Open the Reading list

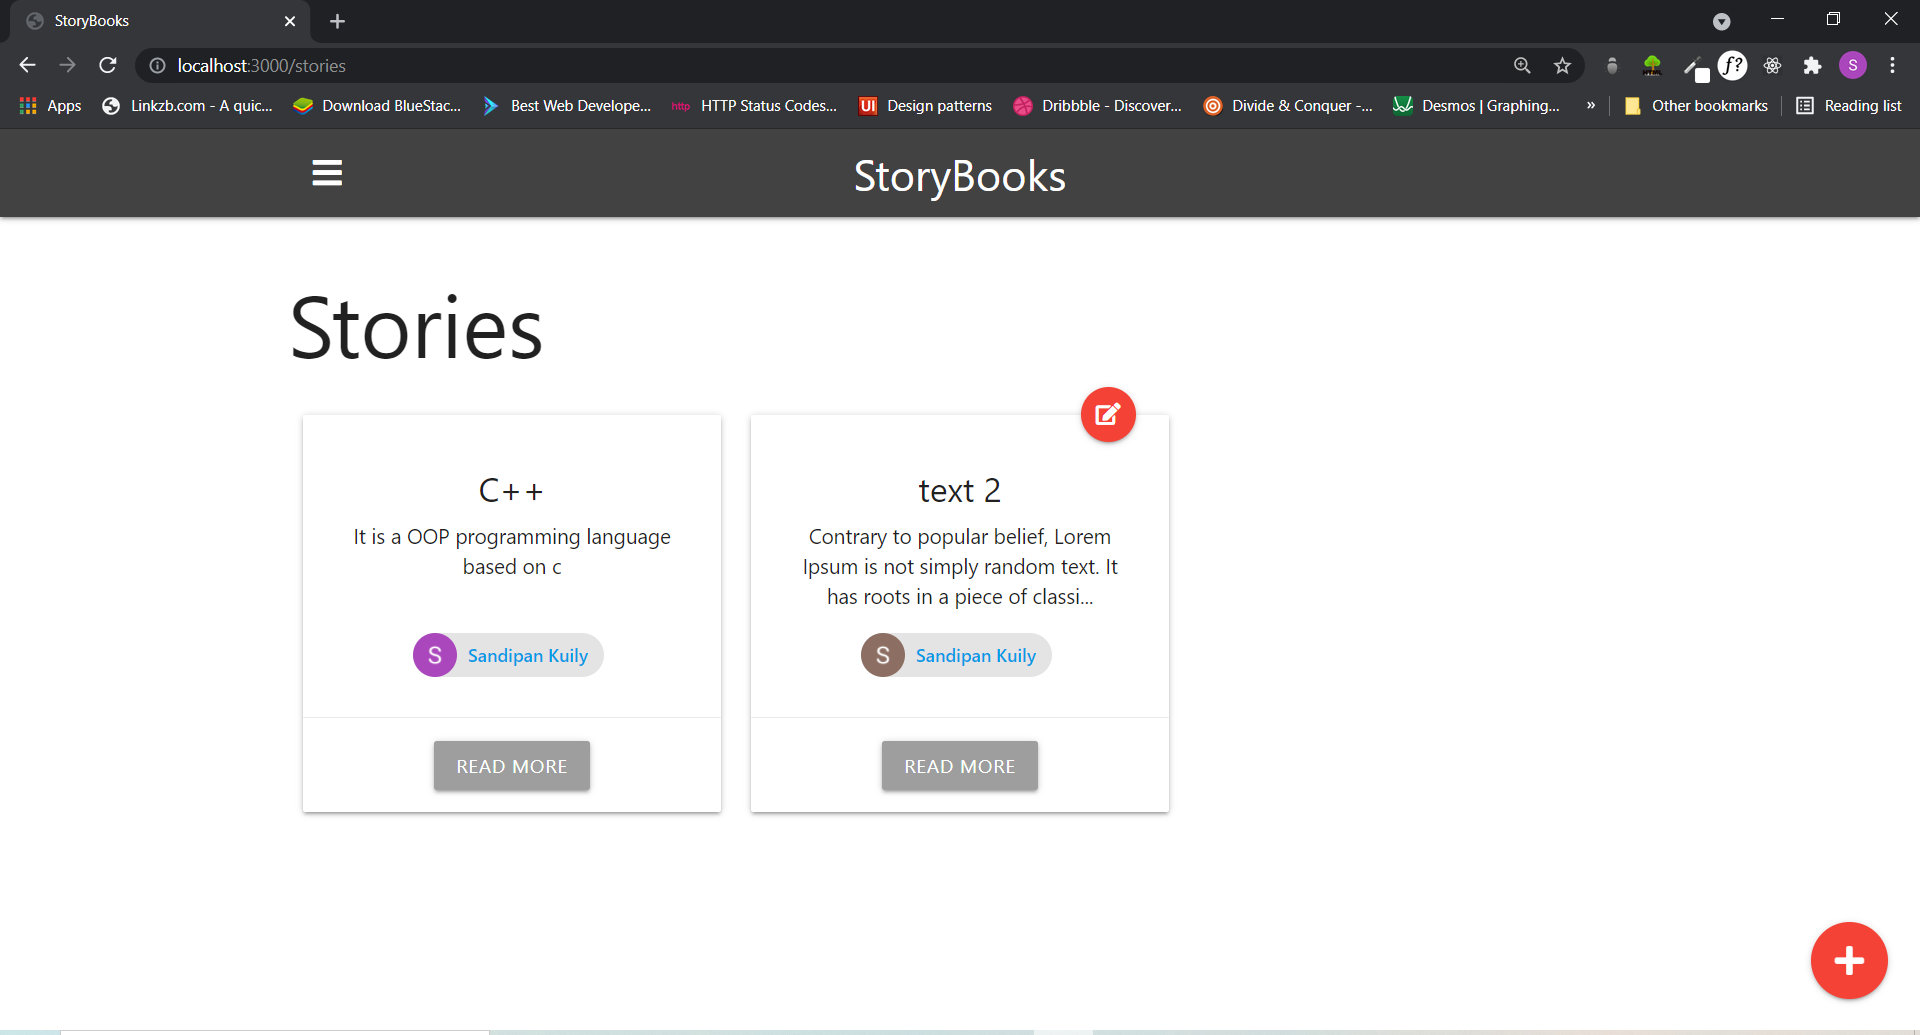point(1849,105)
